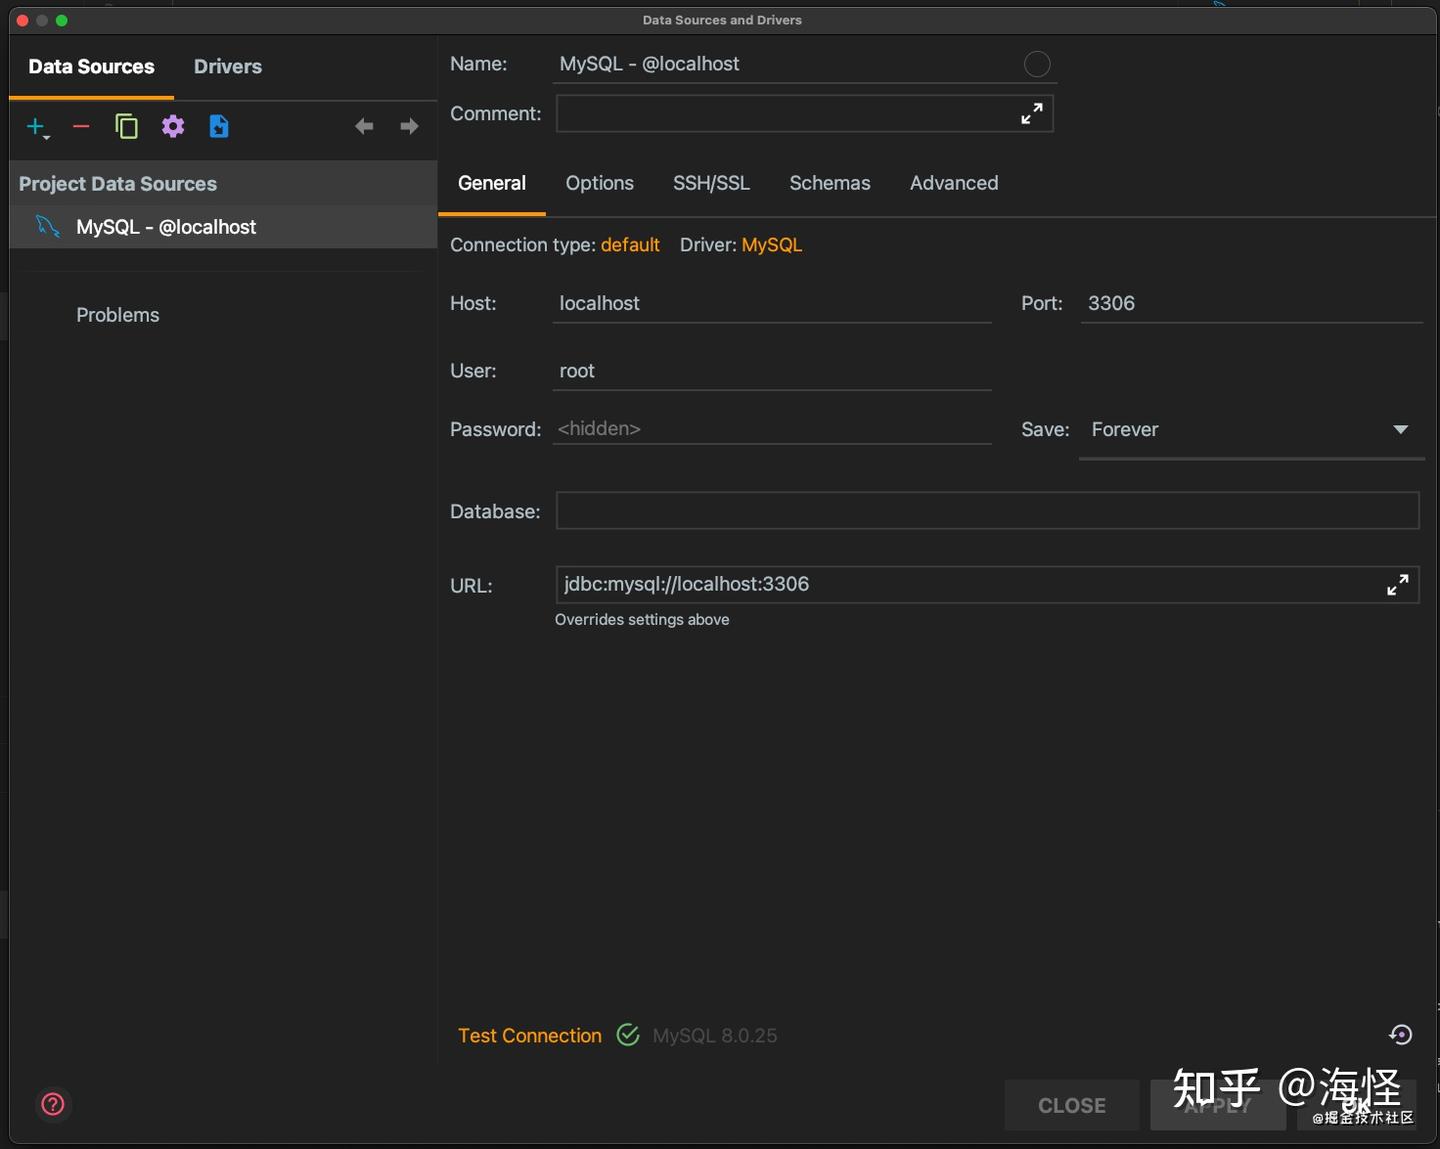Screen dimensions: 1440x1149
Task: Refresh the connection with the bottom-right icon
Action: (x=1399, y=1035)
